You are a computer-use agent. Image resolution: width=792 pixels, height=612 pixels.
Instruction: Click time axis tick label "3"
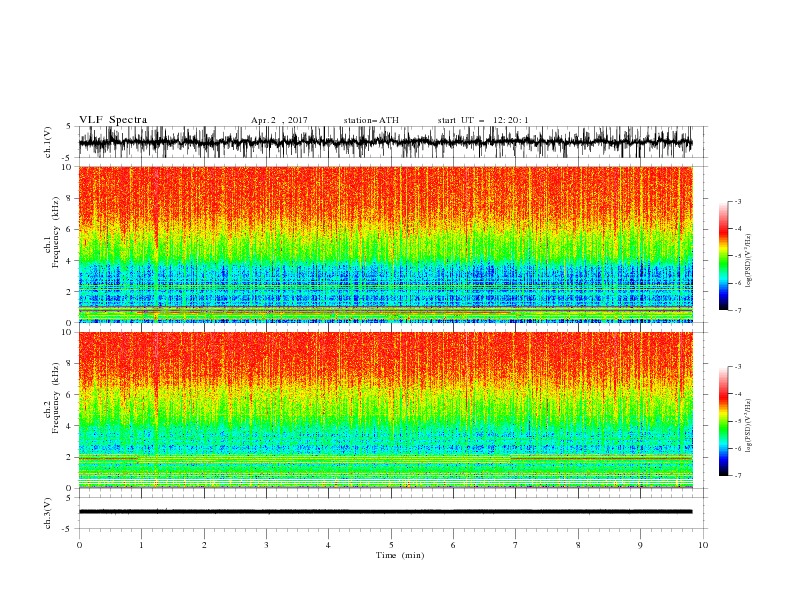click(x=266, y=545)
